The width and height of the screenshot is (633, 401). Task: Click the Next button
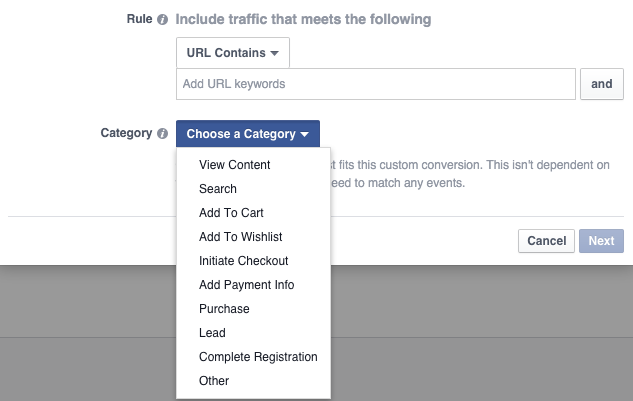point(601,241)
